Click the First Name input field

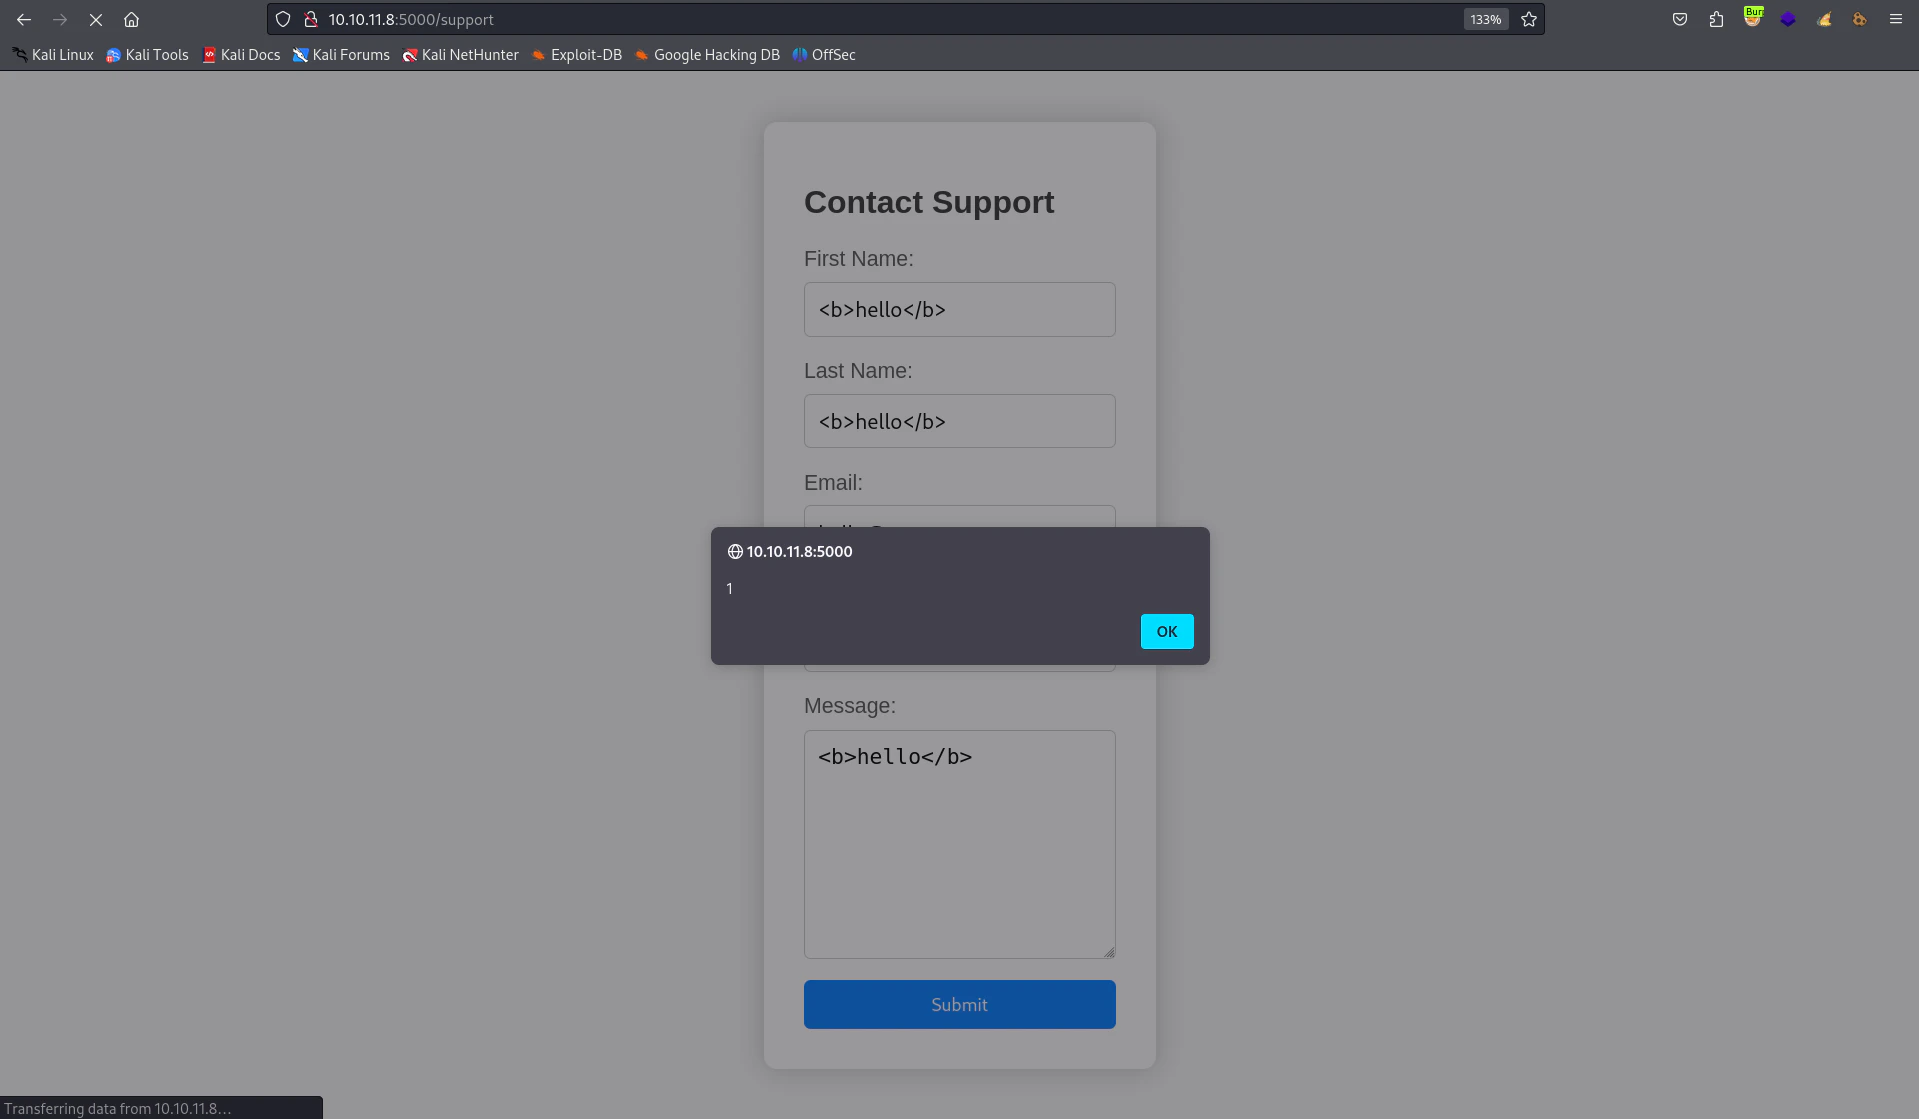959,309
